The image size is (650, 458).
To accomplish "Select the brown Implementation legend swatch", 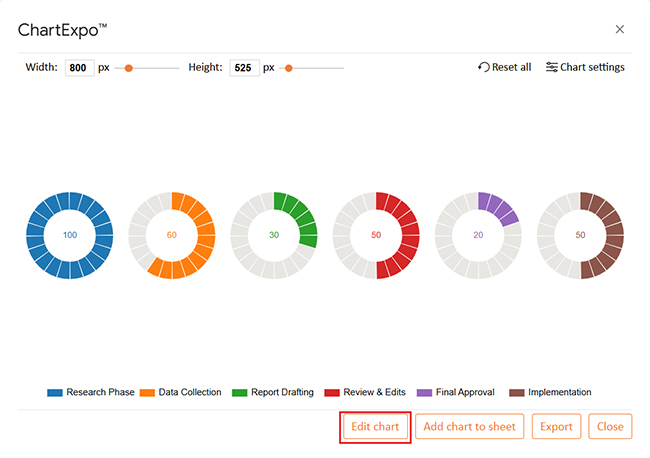I will click(x=517, y=393).
